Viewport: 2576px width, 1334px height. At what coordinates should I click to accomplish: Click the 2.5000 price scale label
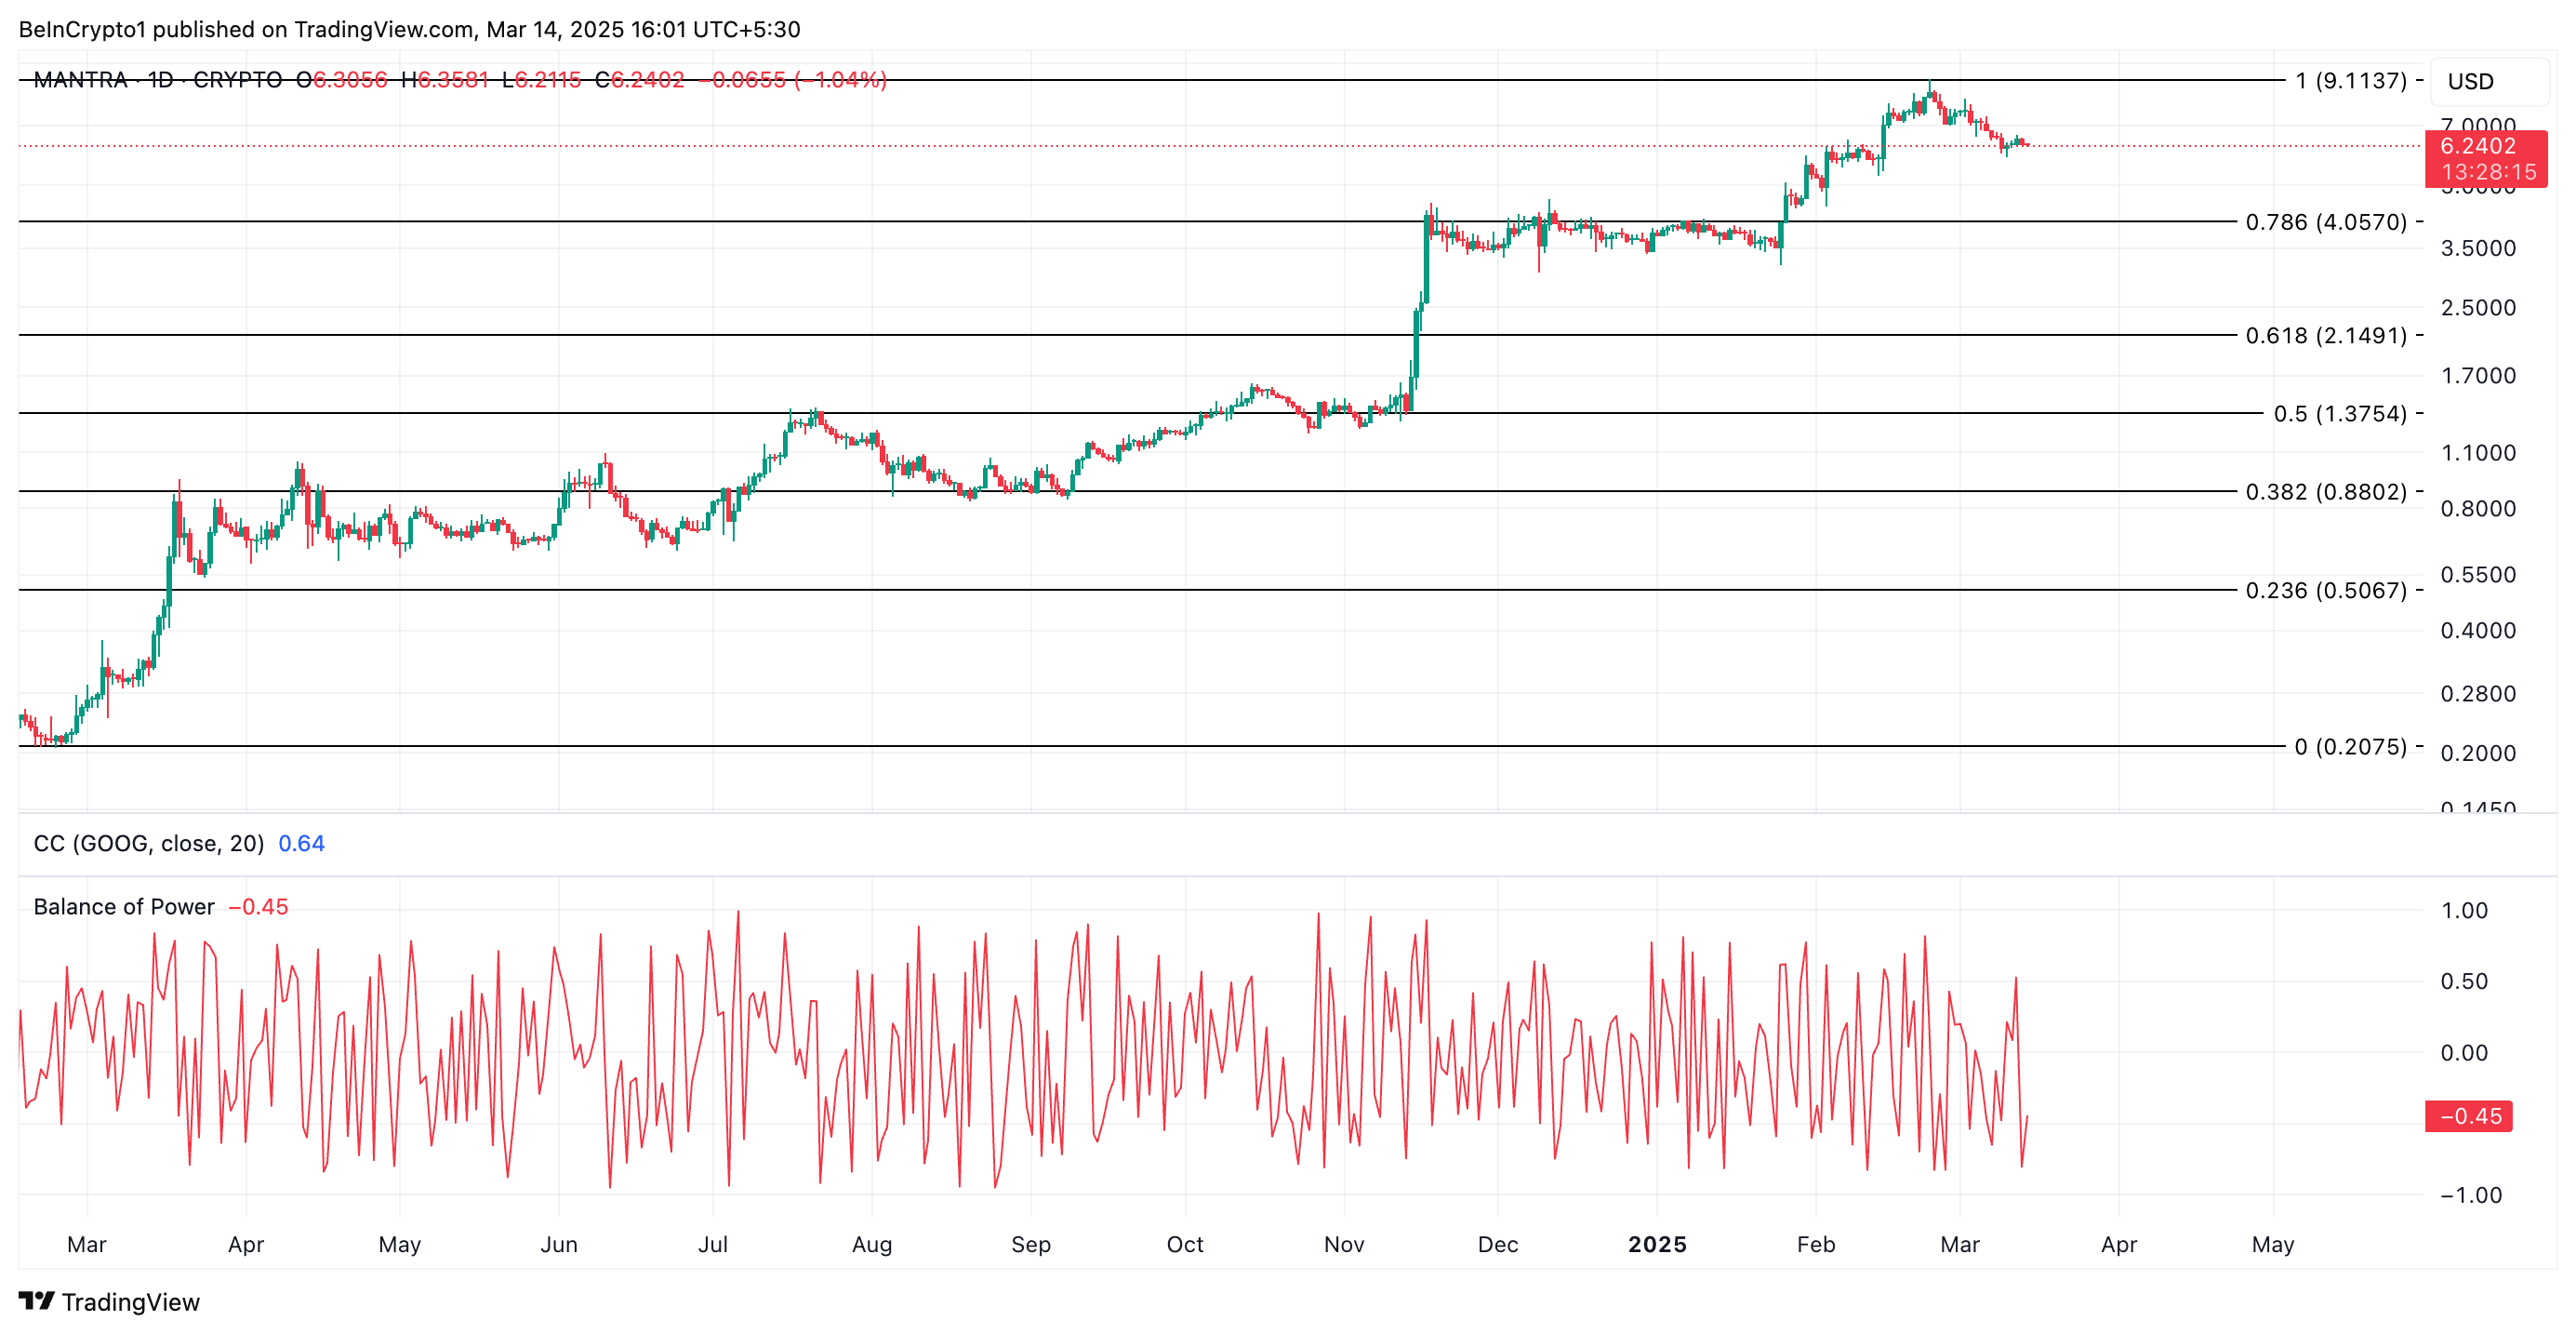(2478, 307)
